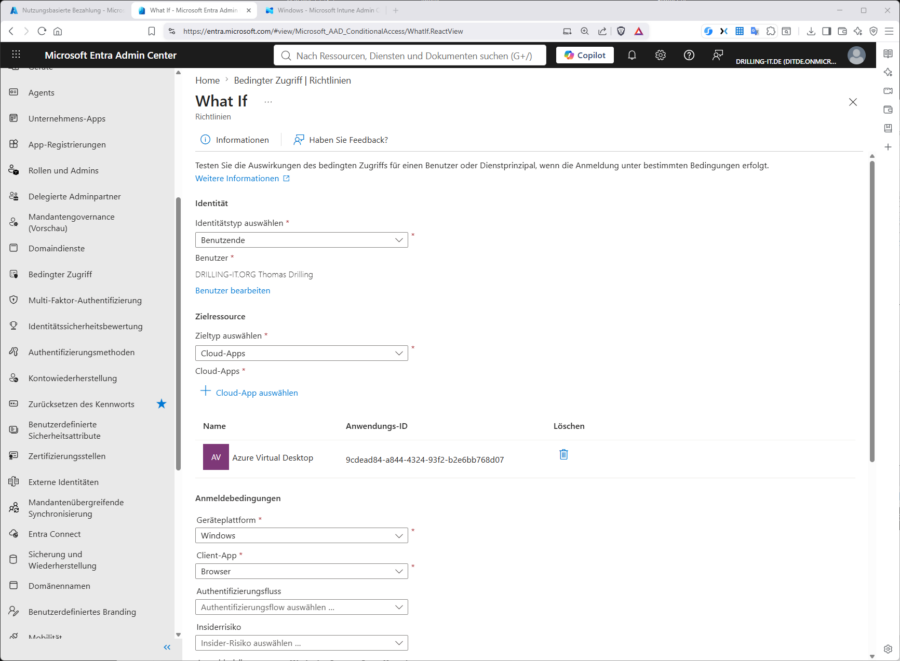The height and width of the screenshot is (661, 900).
Task: Open notifications bell in Entra header
Action: click(631, 55)
